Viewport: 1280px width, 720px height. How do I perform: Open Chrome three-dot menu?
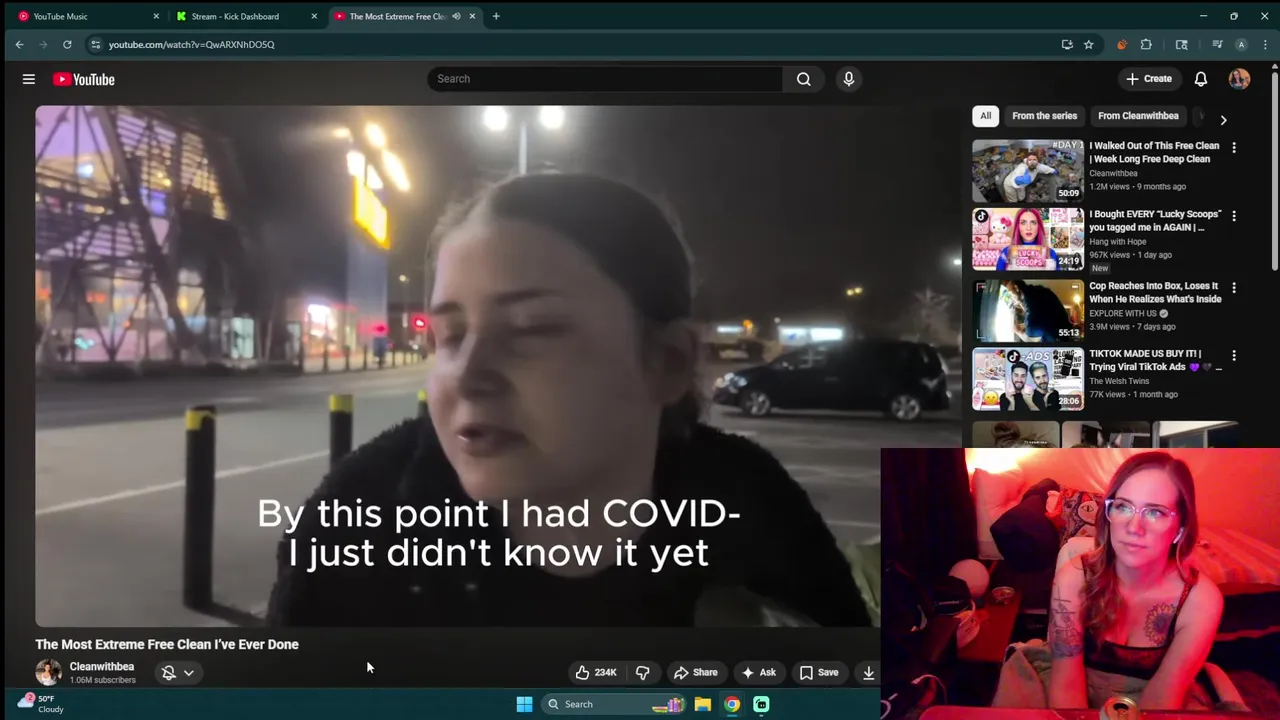(x=1265, y=44)
